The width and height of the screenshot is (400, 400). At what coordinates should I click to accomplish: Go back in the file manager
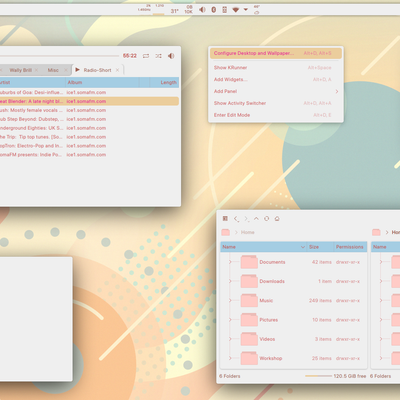point(236,219)
